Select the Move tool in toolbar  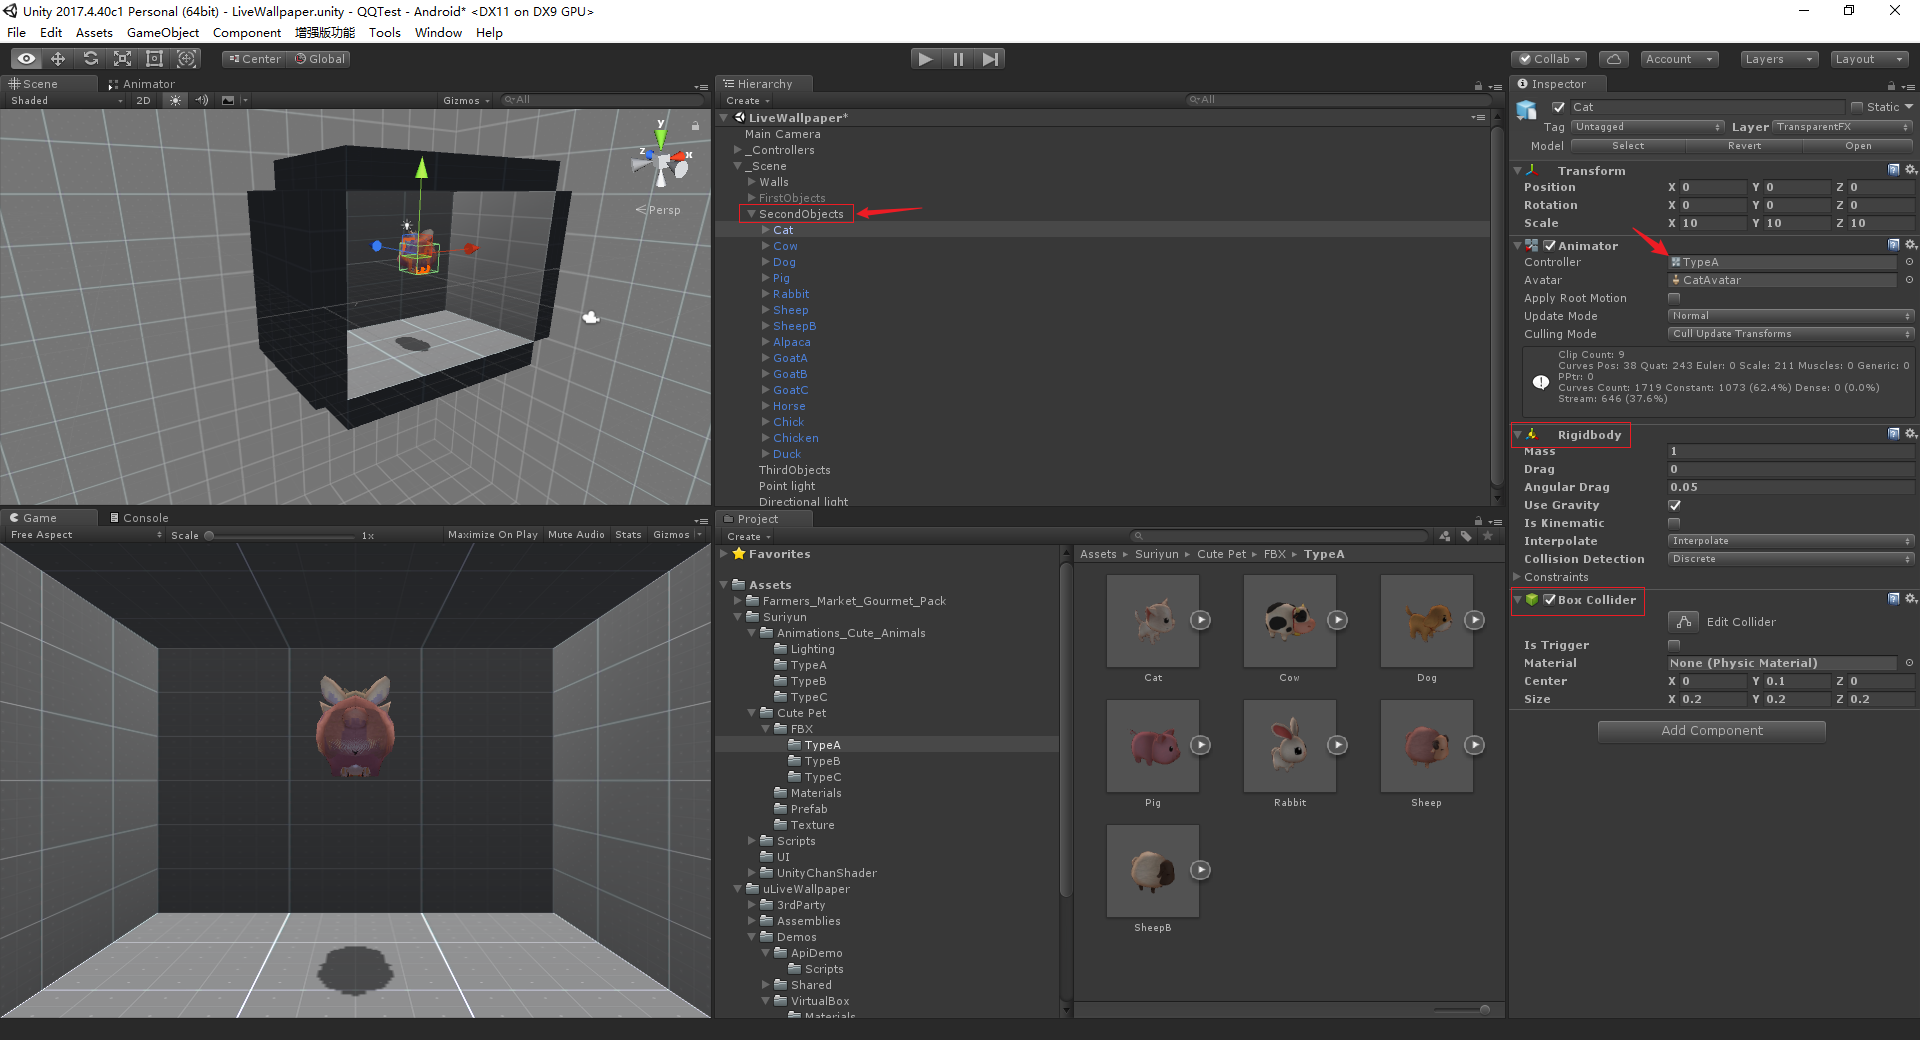(58, 59)
